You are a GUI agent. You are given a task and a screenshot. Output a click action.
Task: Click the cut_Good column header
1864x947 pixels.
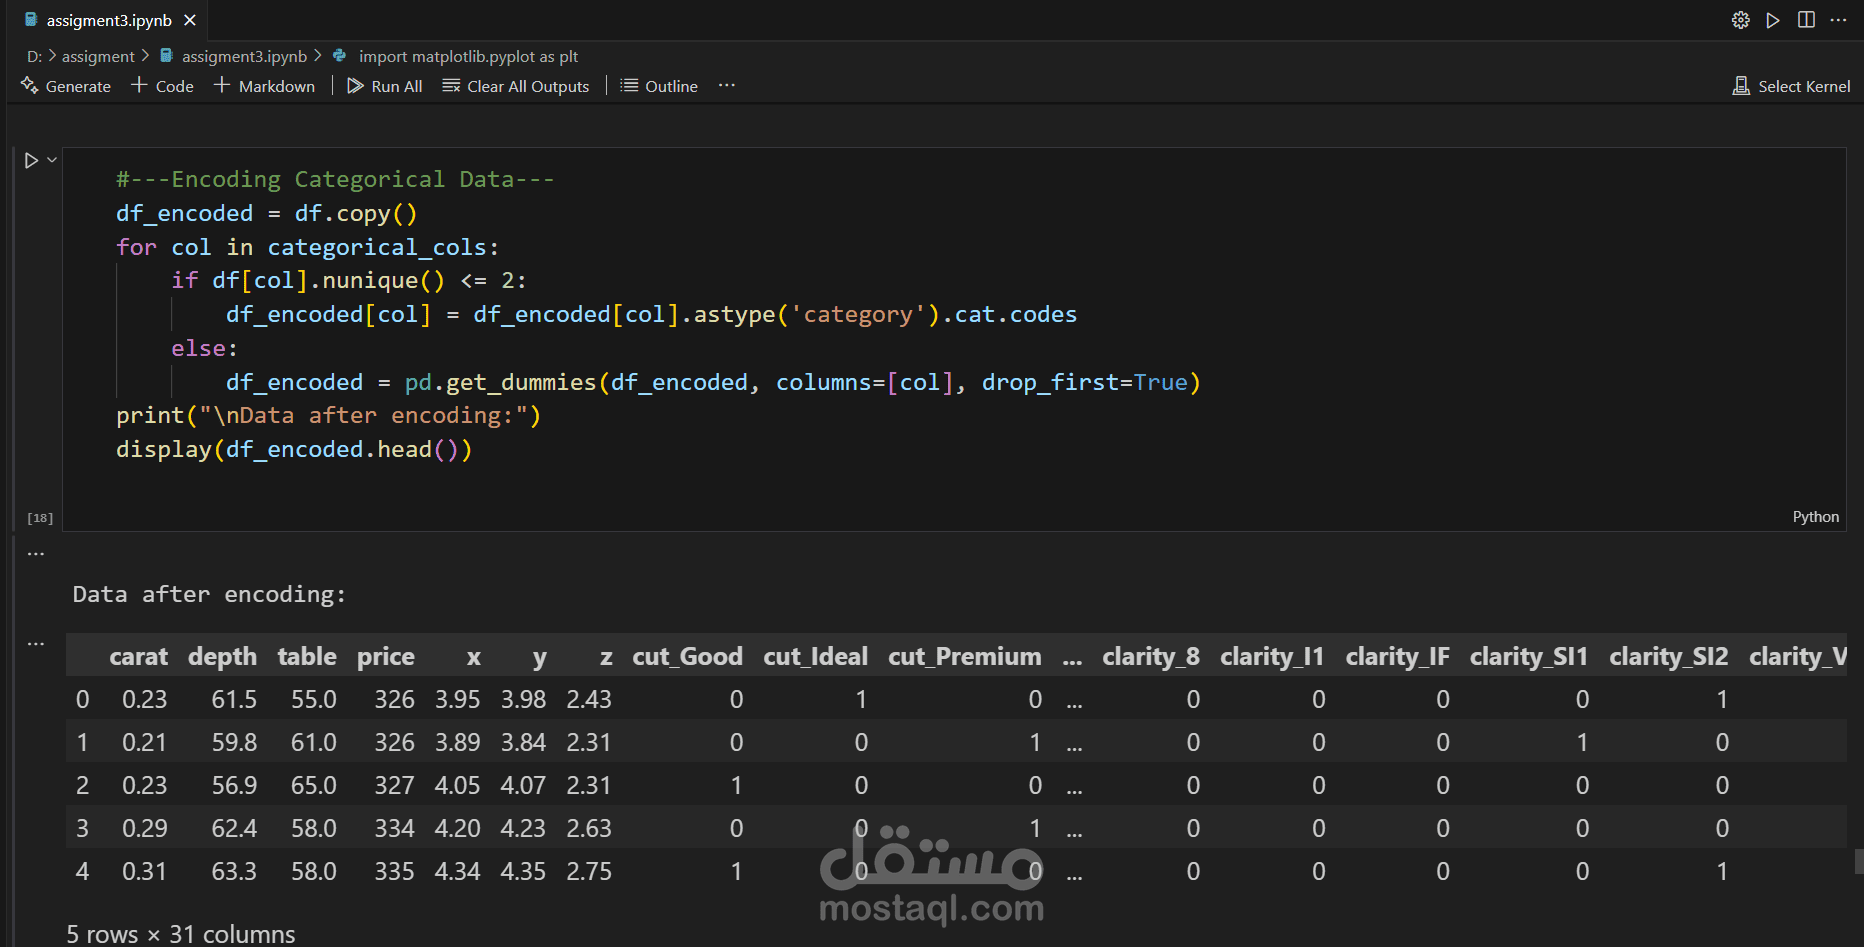[687, 656]
